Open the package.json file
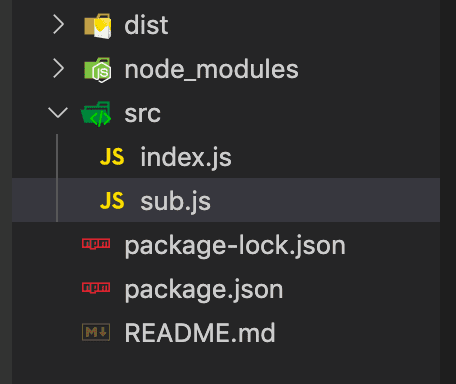Viewport: 456px width, 384px height. [x=204, y=290]
